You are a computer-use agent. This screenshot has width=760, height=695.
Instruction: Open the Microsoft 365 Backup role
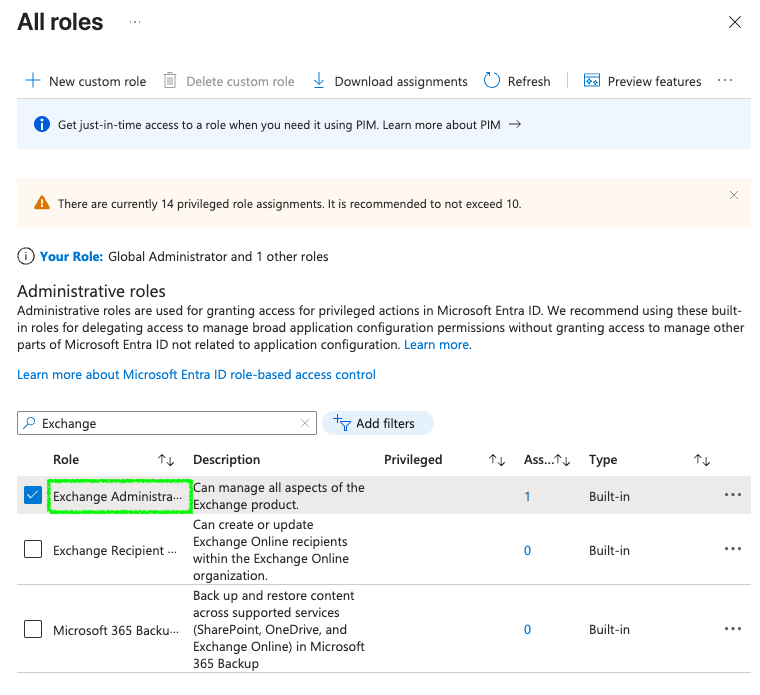pos(116,630)
